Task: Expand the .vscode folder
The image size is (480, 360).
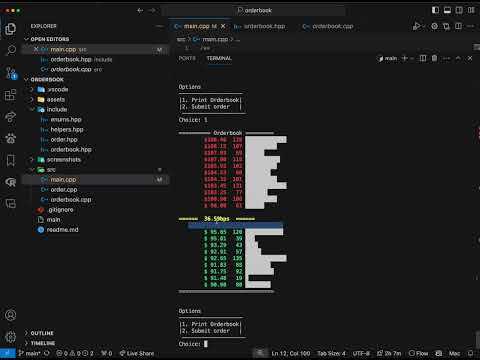Action: tap(57, 90)
